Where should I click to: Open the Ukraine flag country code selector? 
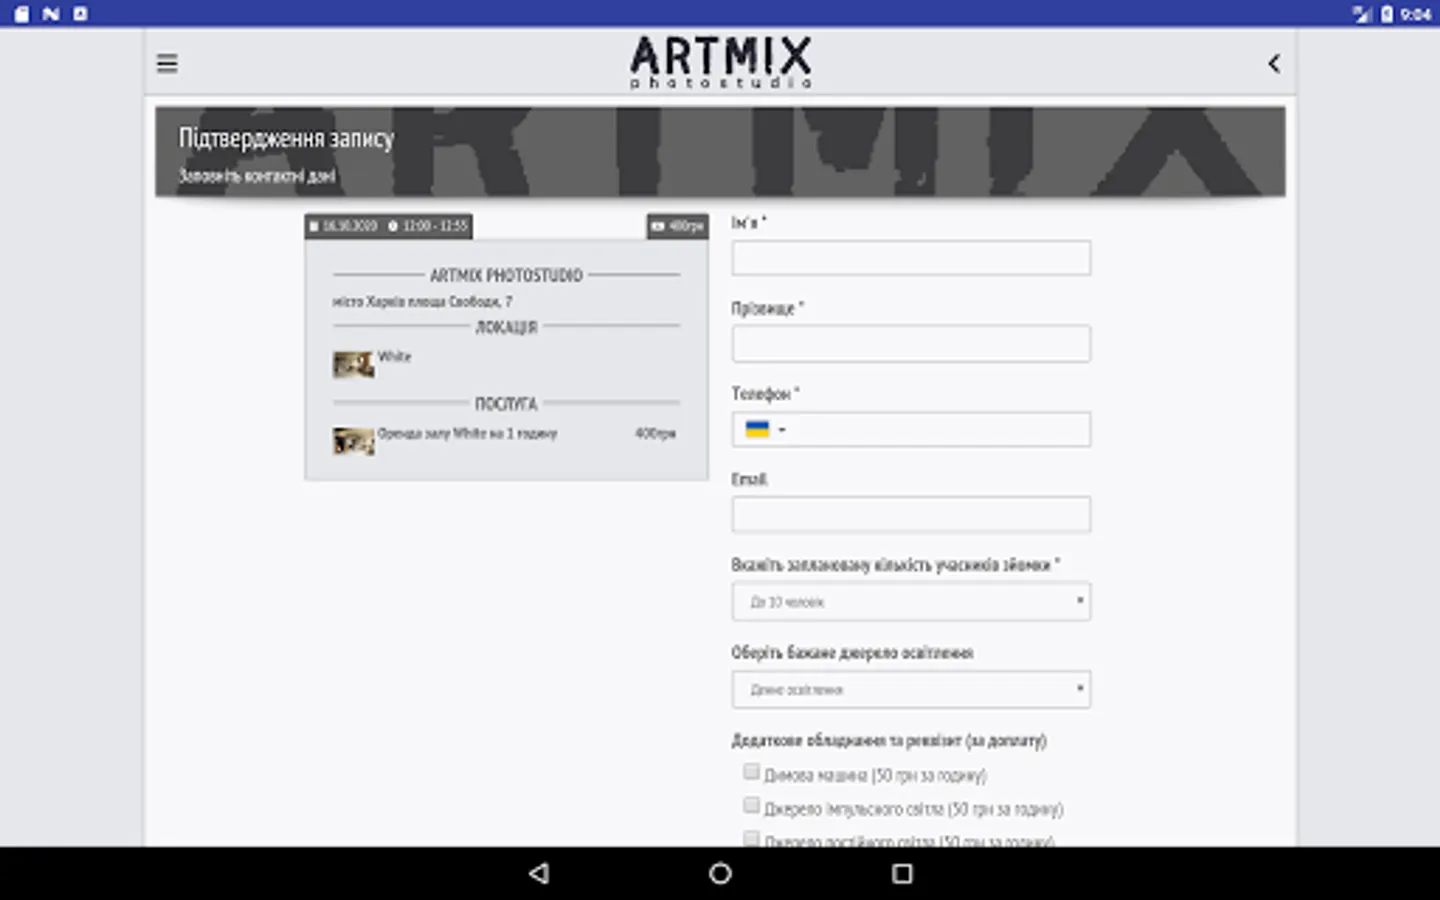(x=765, y=429)
